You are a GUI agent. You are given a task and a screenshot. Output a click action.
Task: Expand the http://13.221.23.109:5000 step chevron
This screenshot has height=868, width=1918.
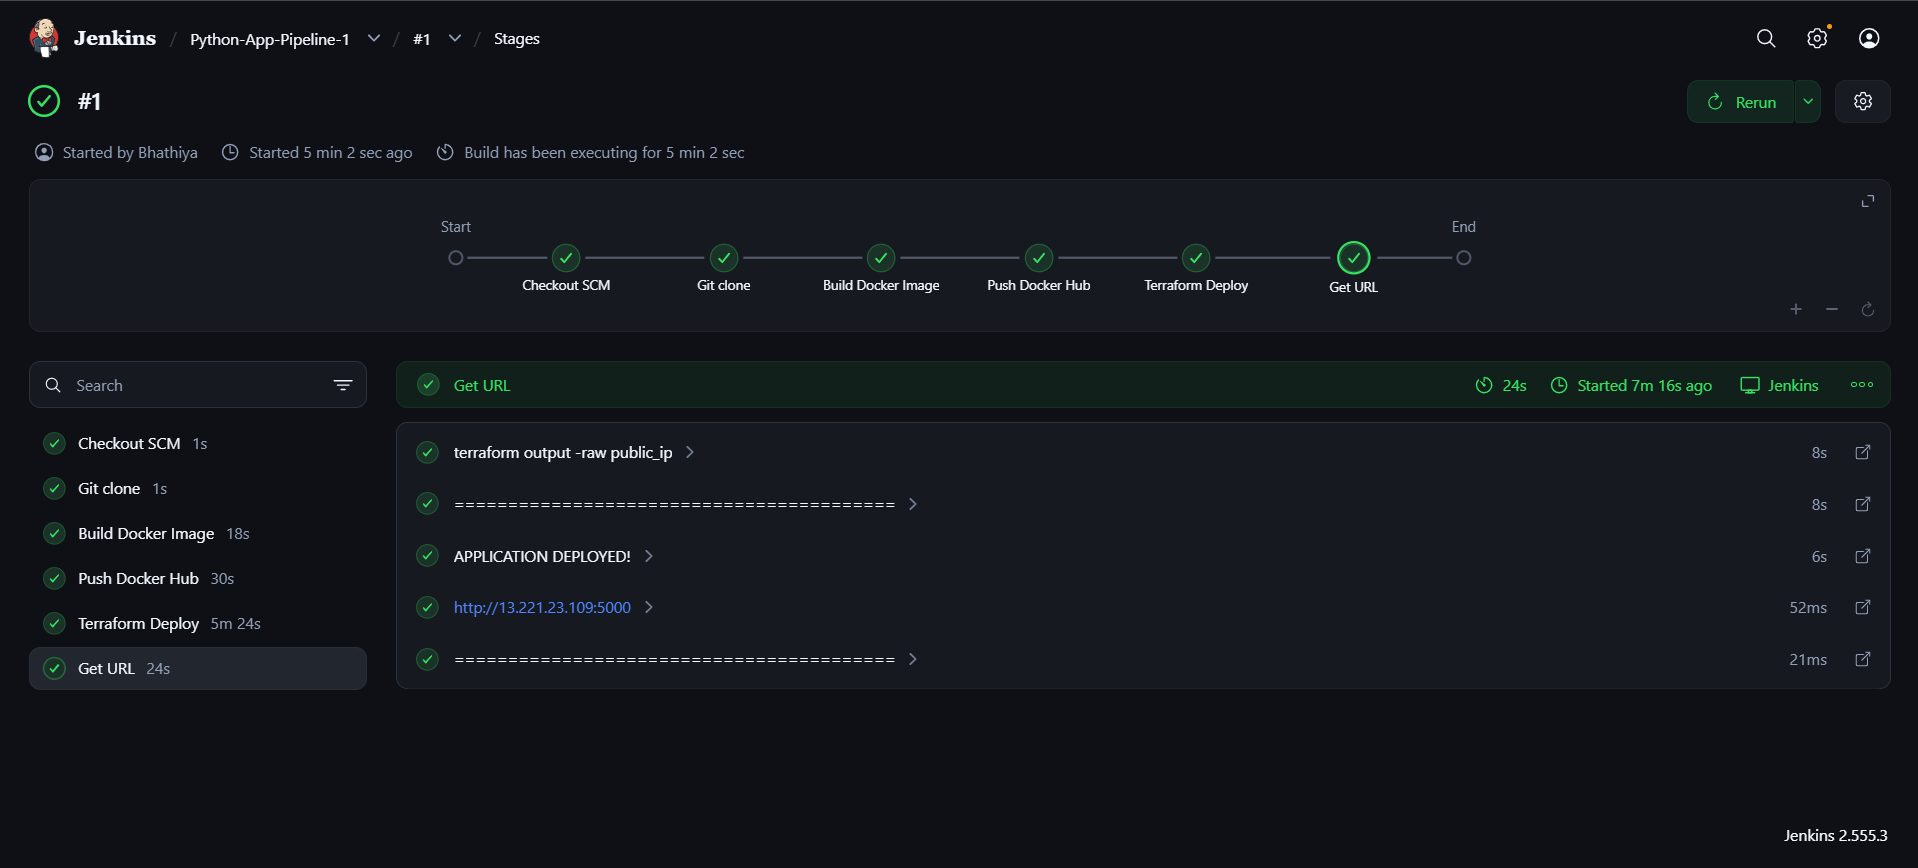tap(649, 607)
